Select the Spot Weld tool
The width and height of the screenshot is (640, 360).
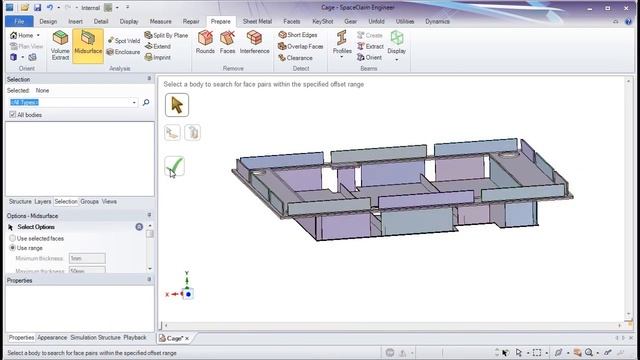tap(124, 40)
